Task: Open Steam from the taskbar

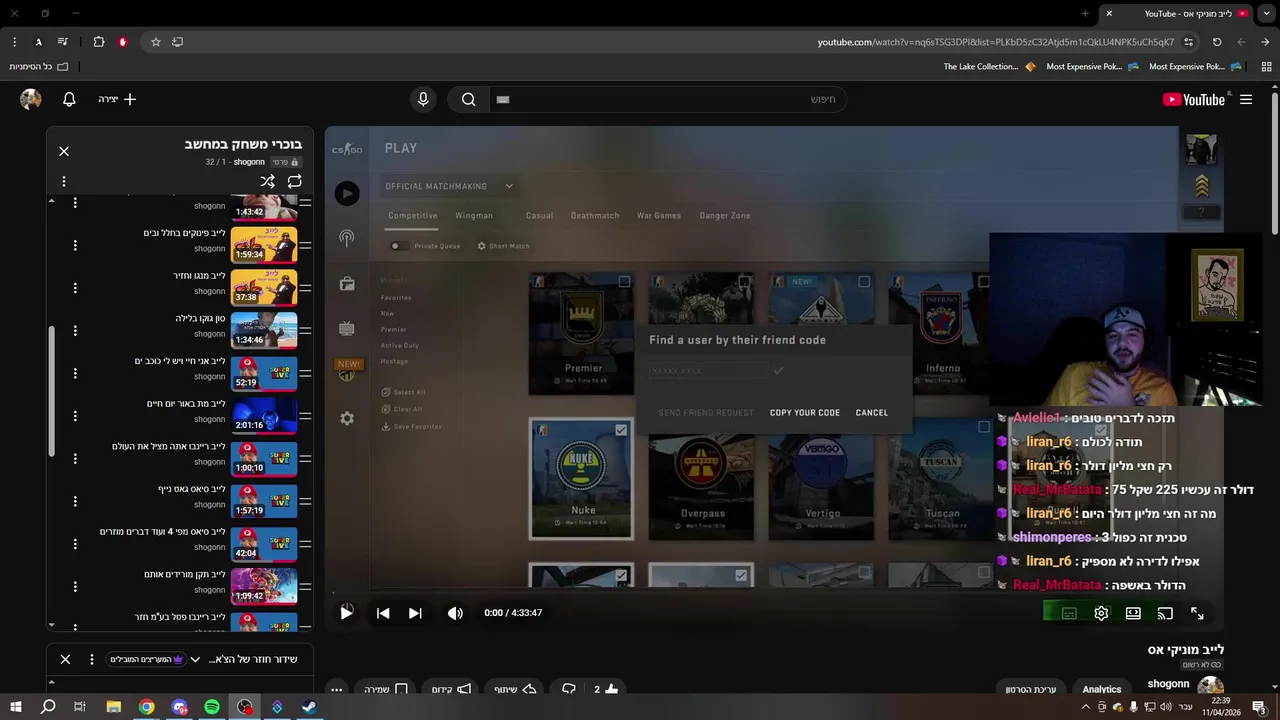Action: coord(309,707)
